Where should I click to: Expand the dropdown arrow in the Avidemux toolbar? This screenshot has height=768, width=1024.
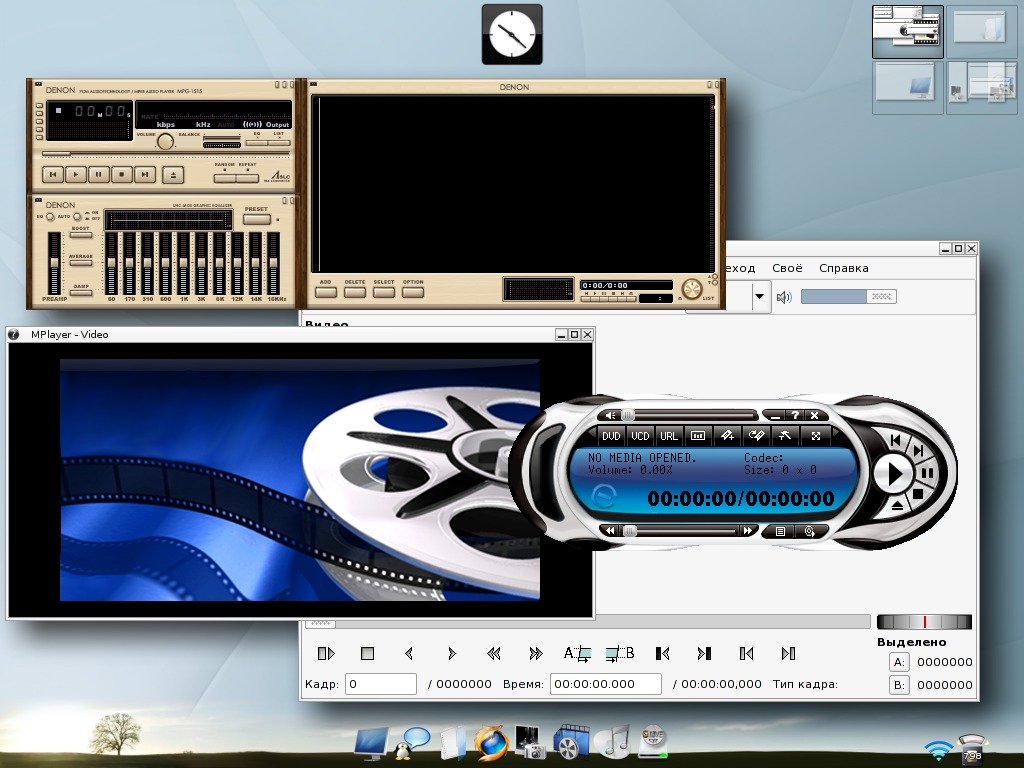point(759,296)
